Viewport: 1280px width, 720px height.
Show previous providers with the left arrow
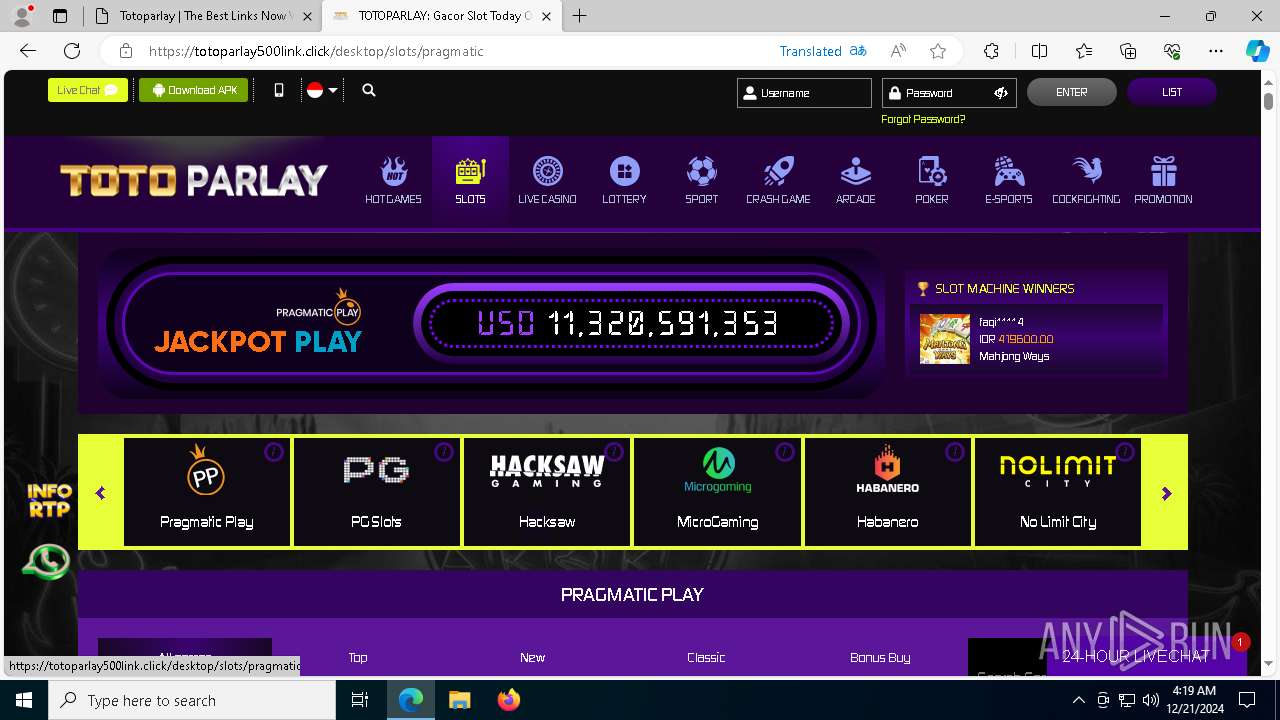pos(100,493)
